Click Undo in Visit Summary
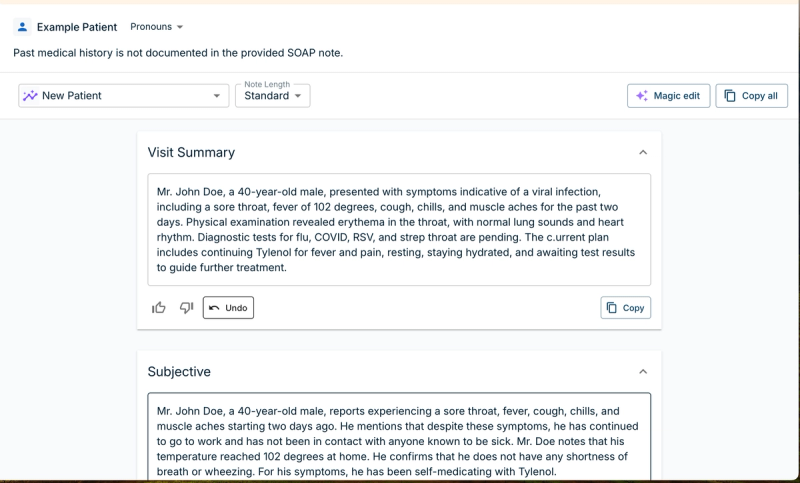The image size is (800, 483). tap(228, 308)
